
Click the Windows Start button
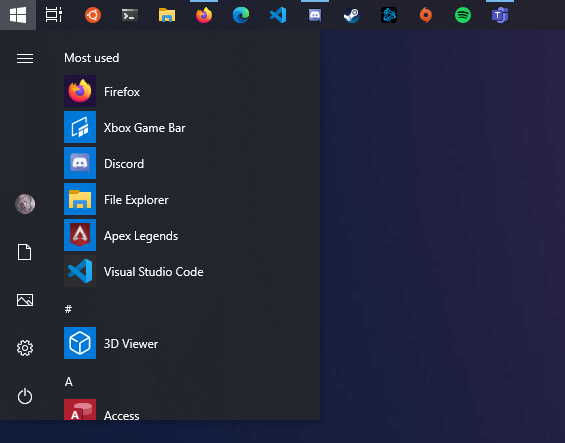click(18, 15)
